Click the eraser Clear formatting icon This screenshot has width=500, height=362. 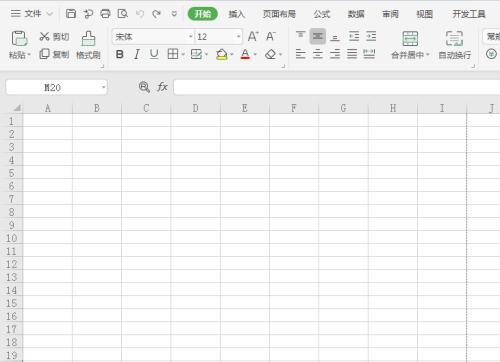271,54
